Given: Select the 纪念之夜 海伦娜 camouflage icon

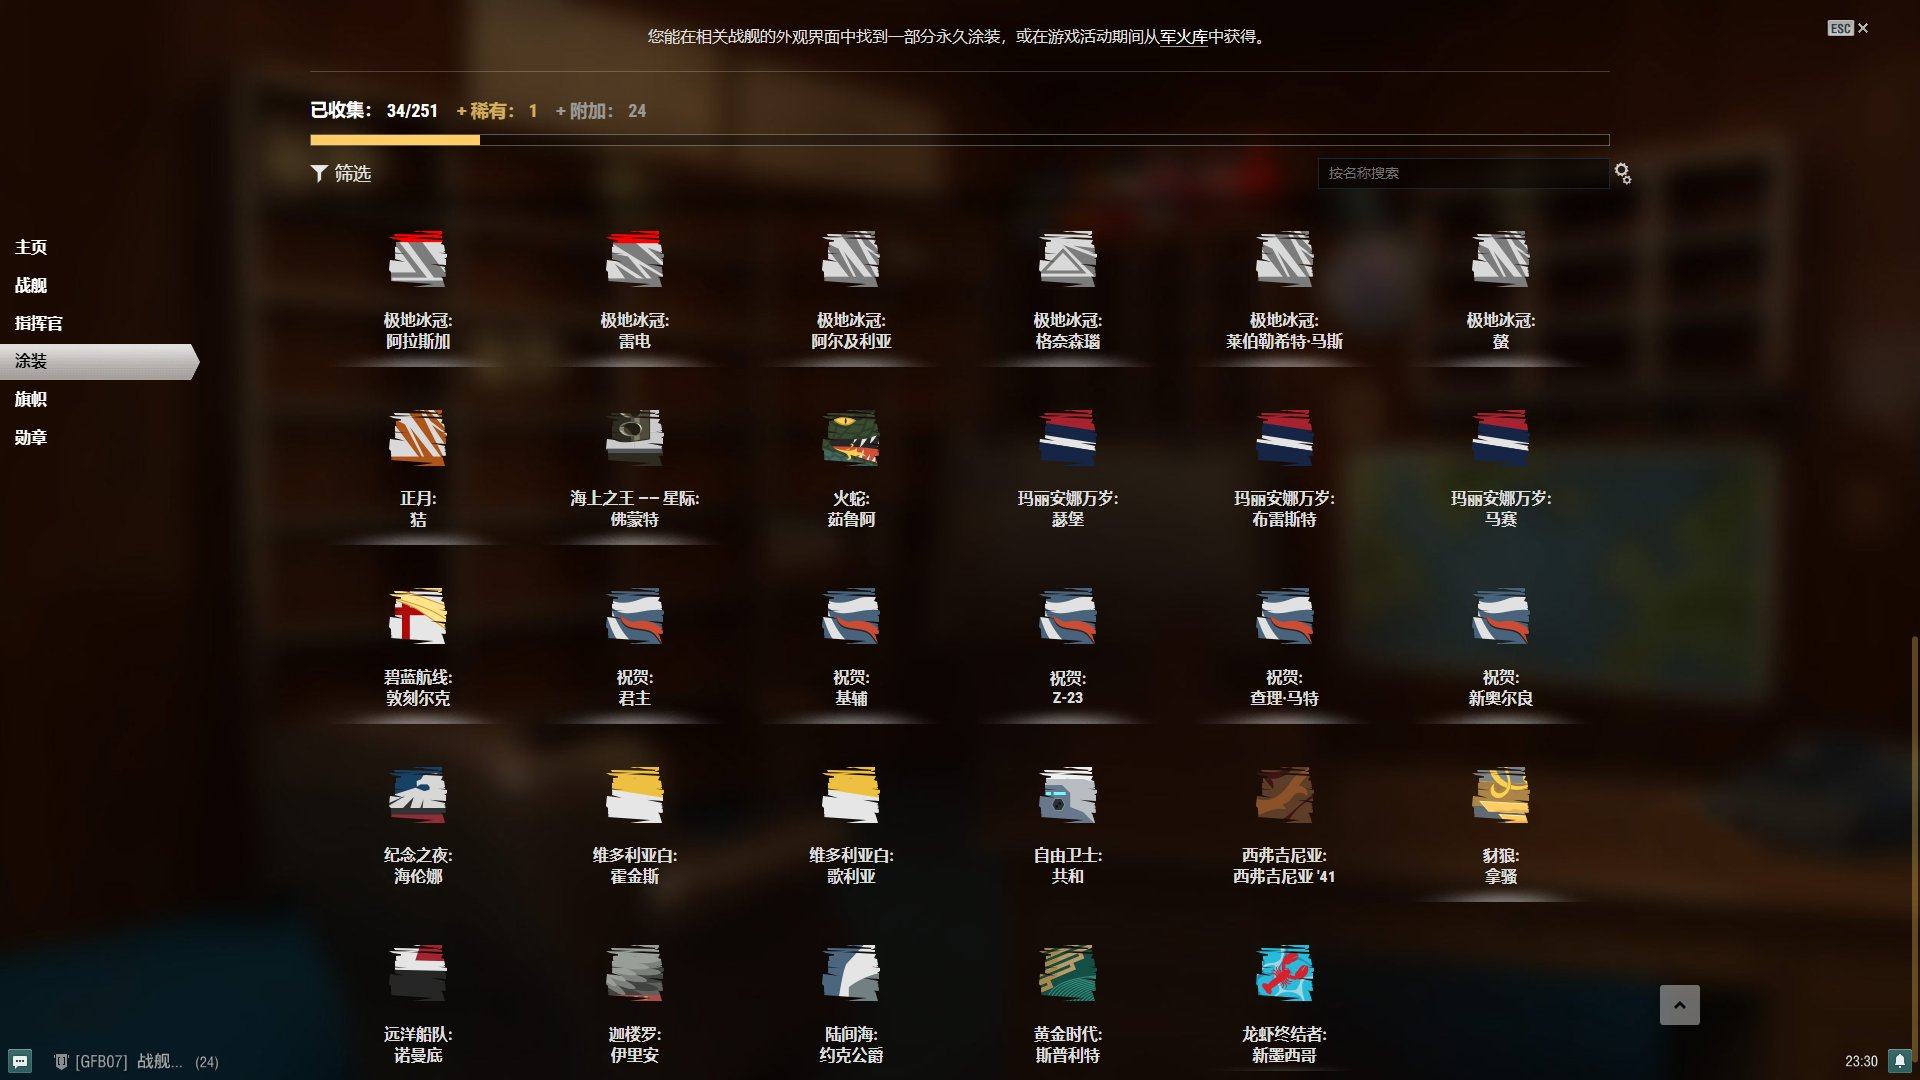Looking at the screenshot, I should coord(417,795).
